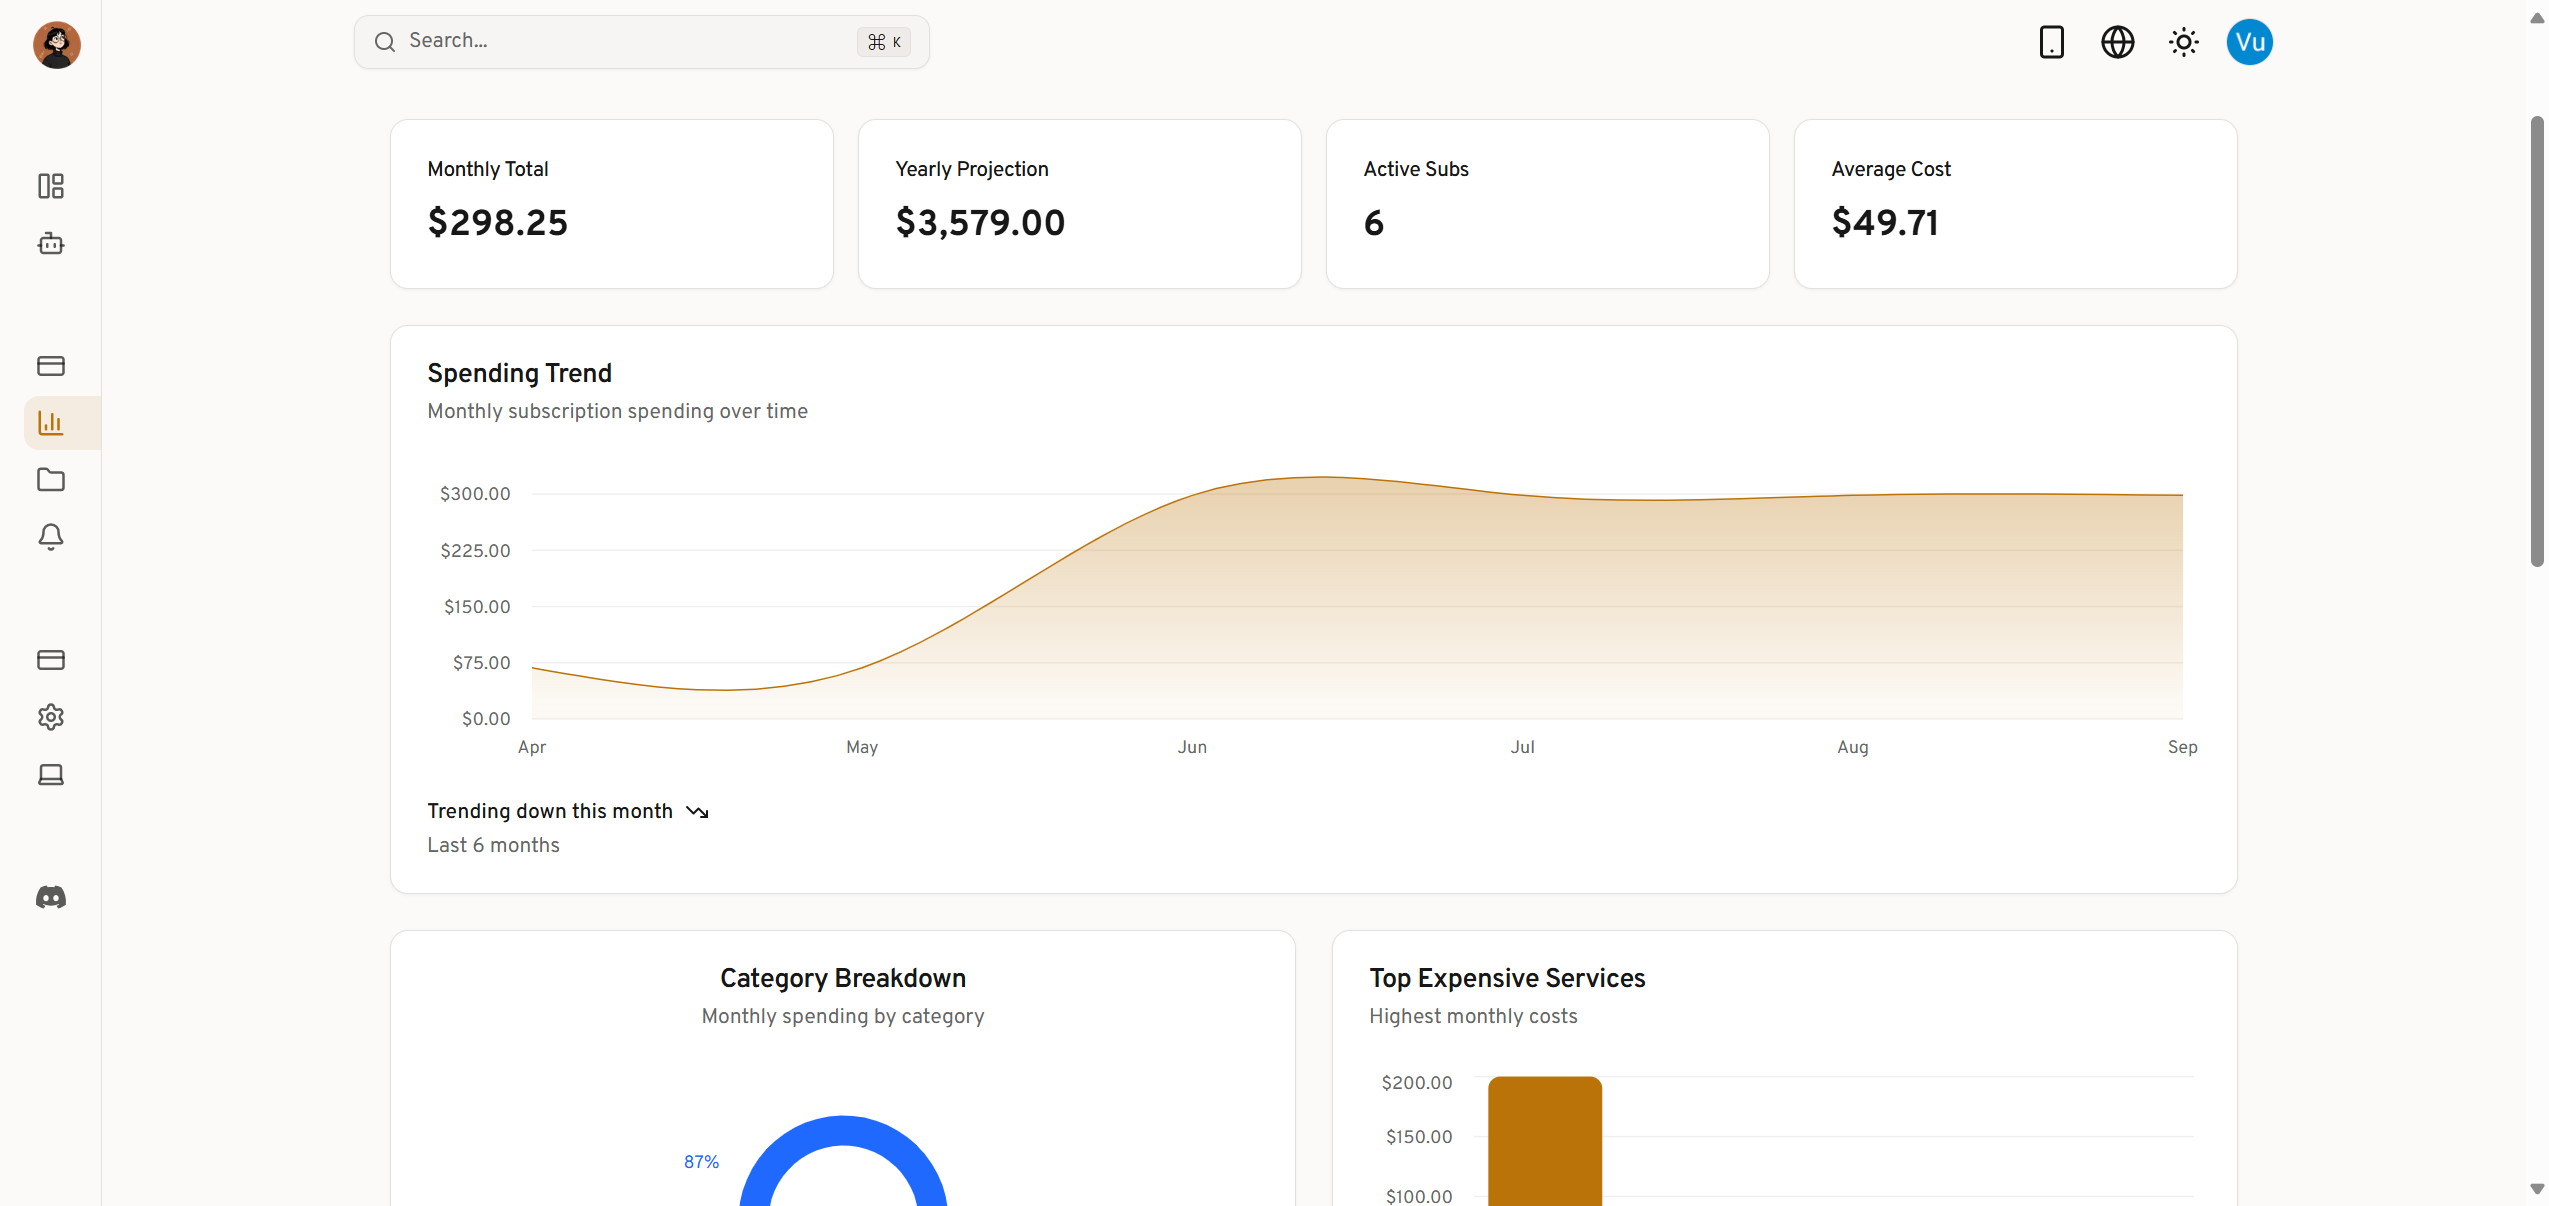Open the lower credit card sidebar icon
Screen dimensions: 2549x1206
(x=51, y=660)
